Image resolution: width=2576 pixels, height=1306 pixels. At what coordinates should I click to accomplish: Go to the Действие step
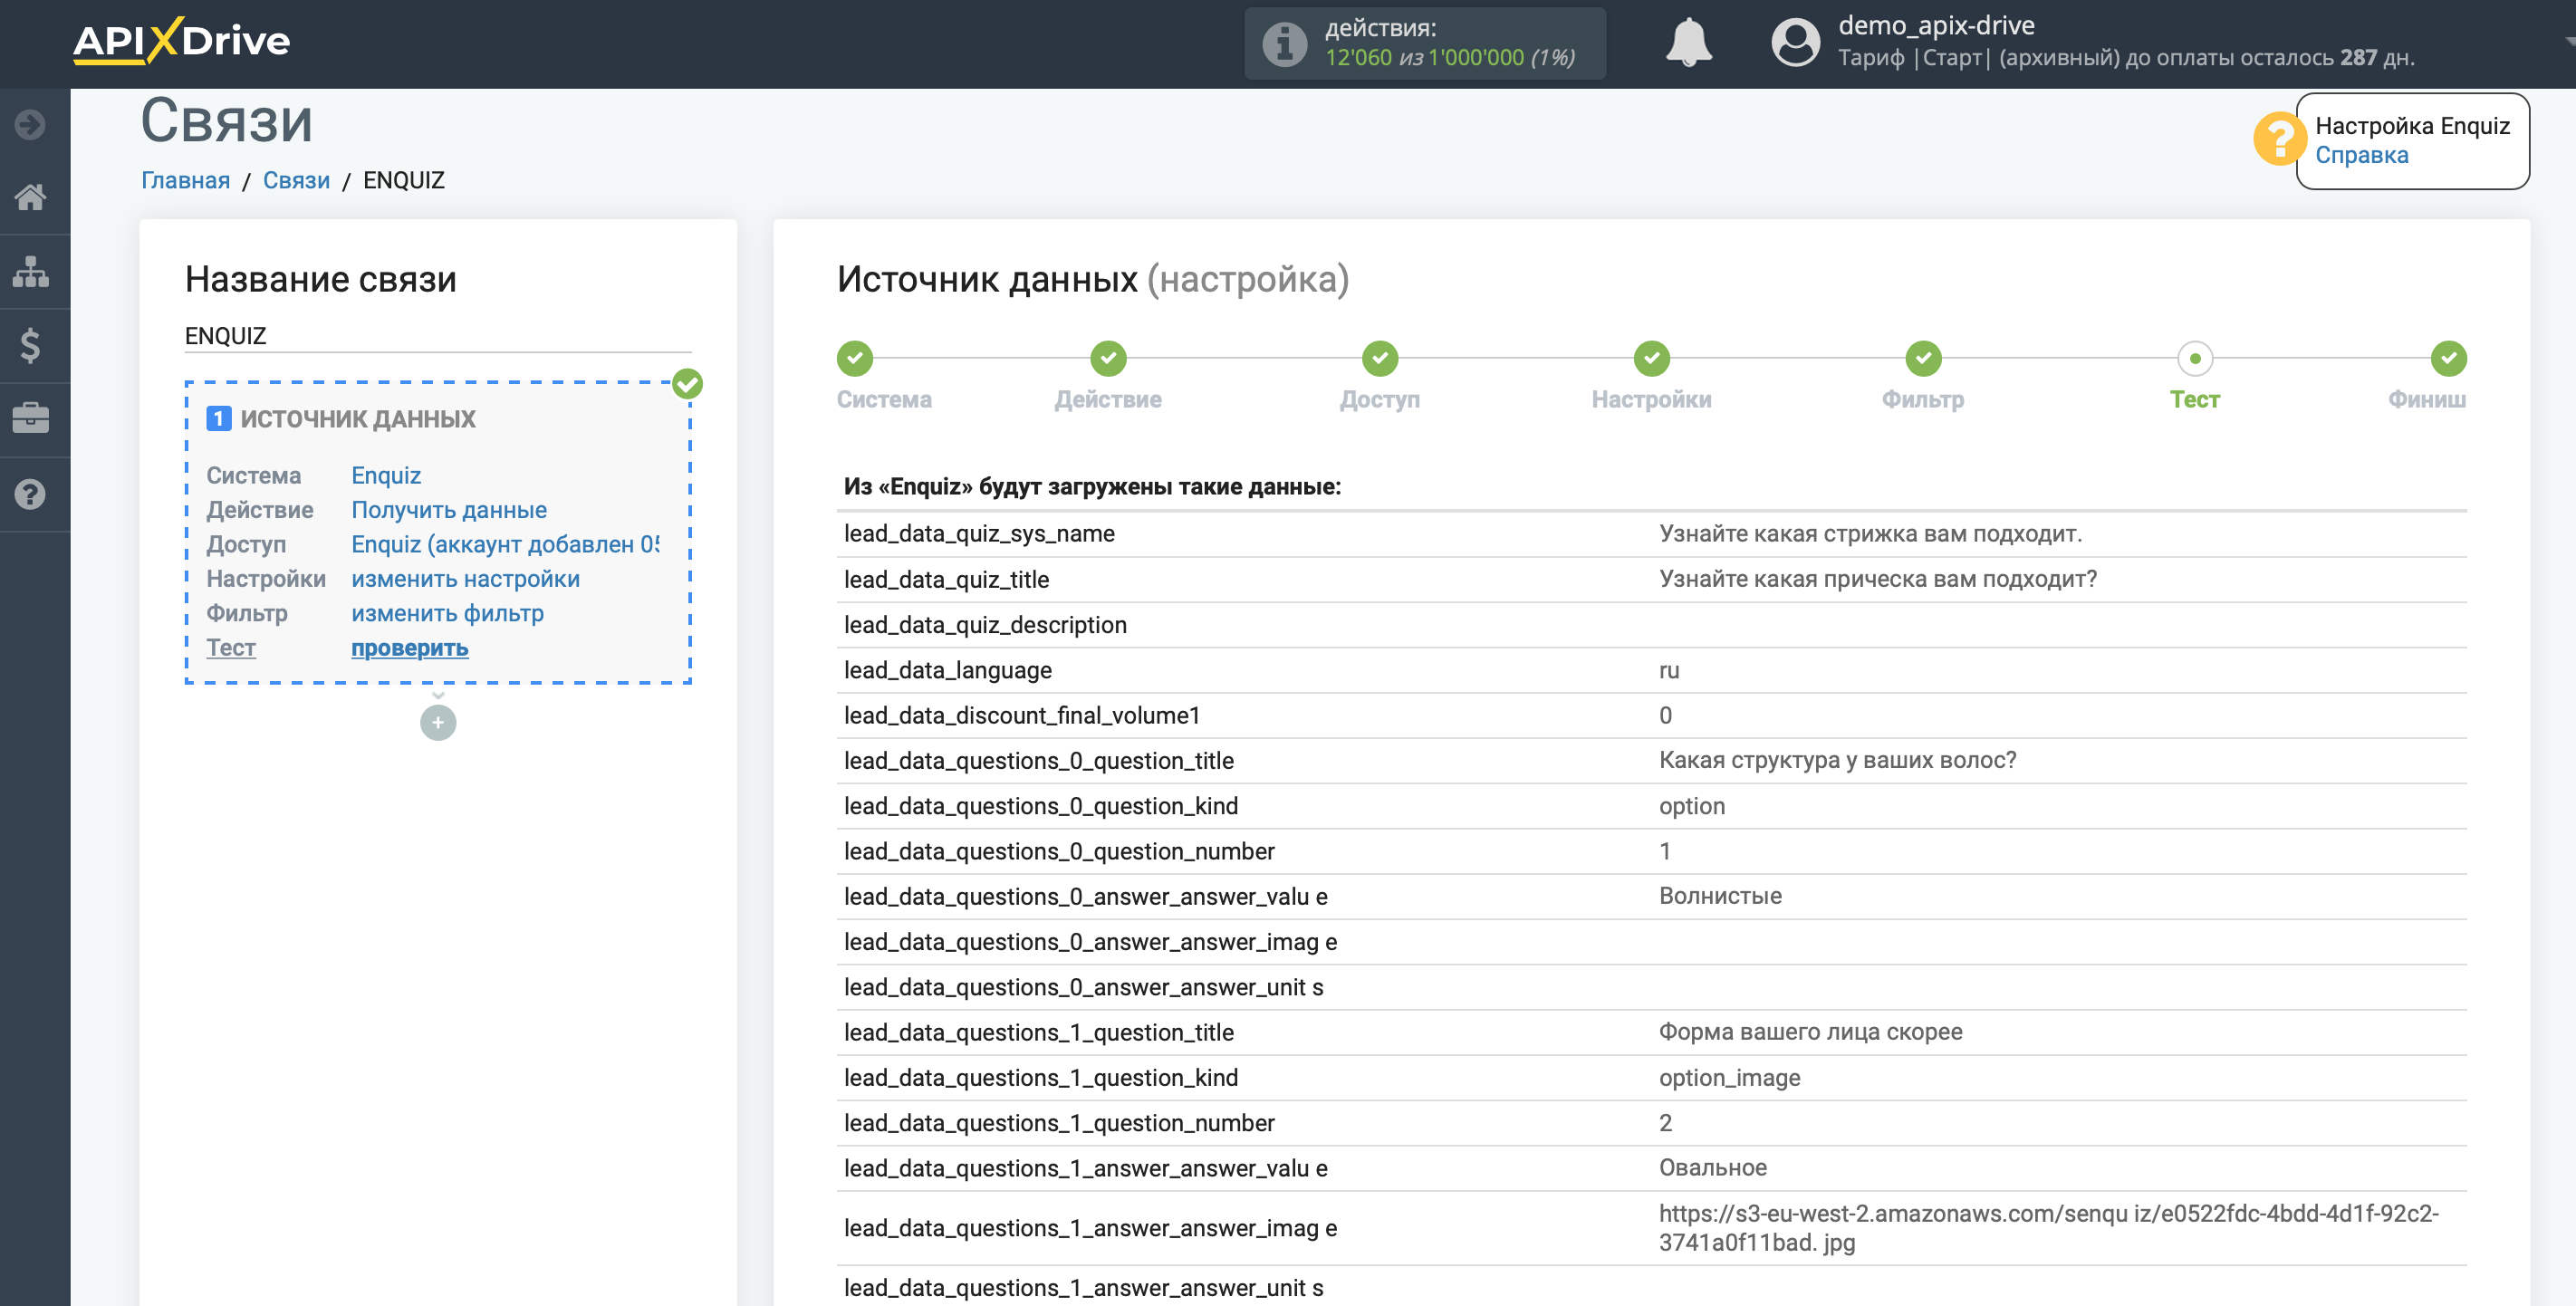(x=1108, y=358)
